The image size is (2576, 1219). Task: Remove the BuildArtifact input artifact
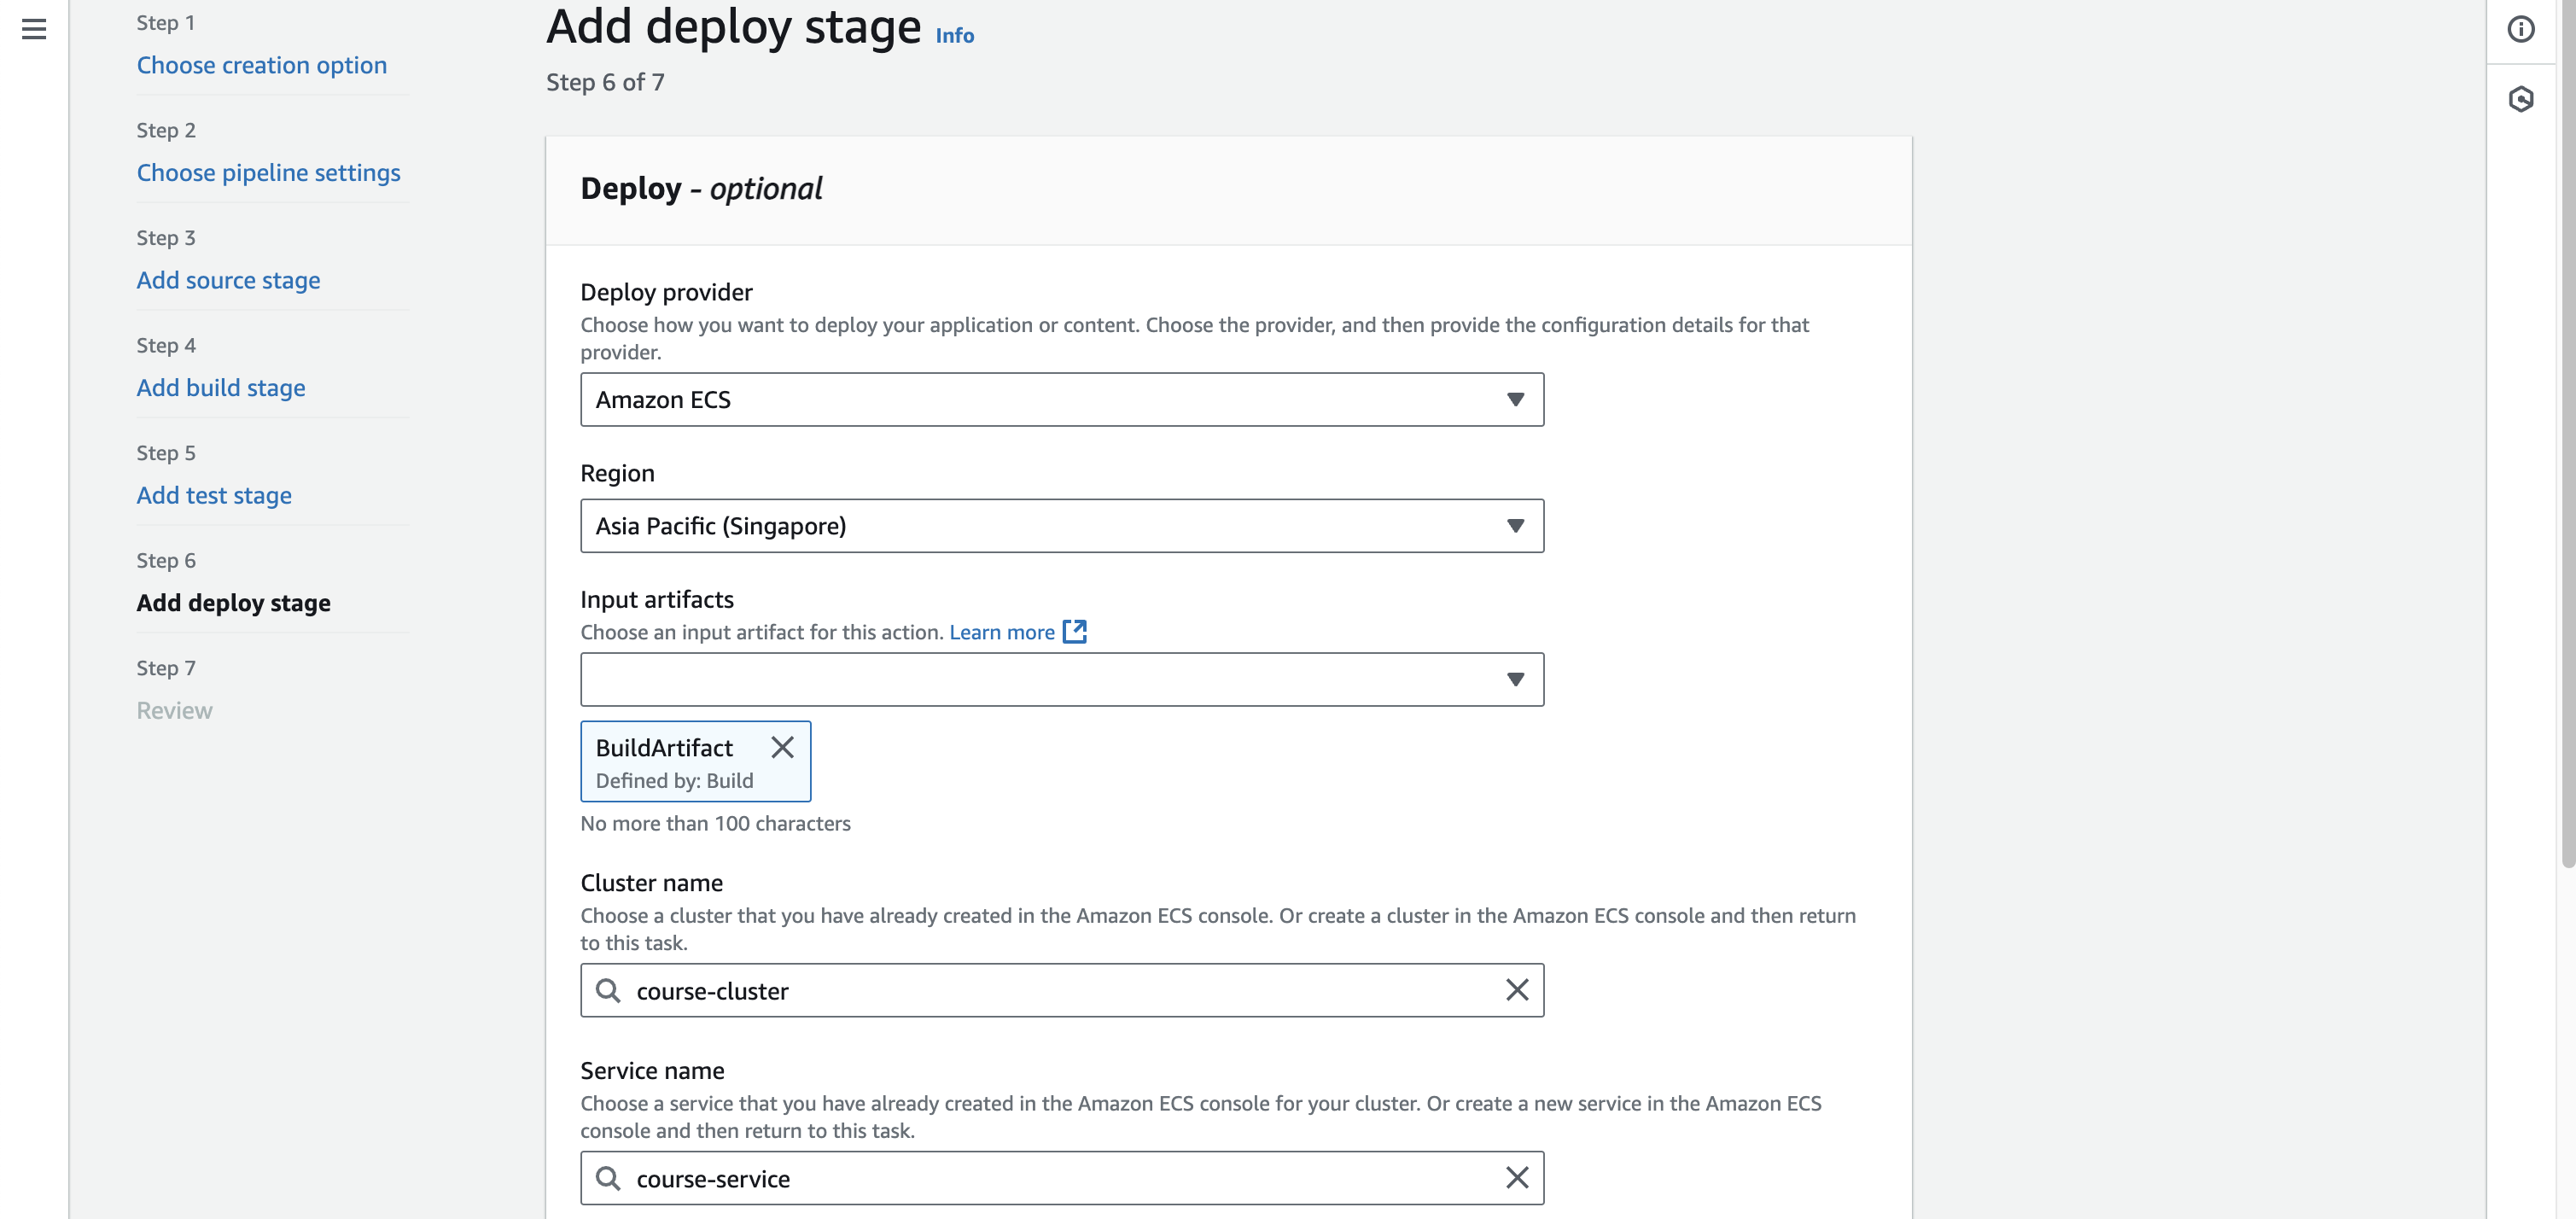pos(783,747)
